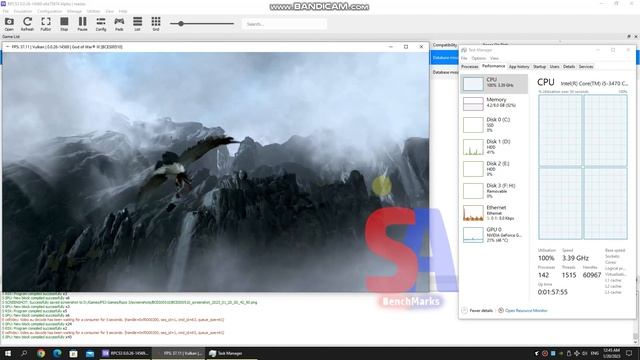Open the RPCS3 Emulation menu
The image size is (640, 360).
pyautogui.click(x=23, y=11)
